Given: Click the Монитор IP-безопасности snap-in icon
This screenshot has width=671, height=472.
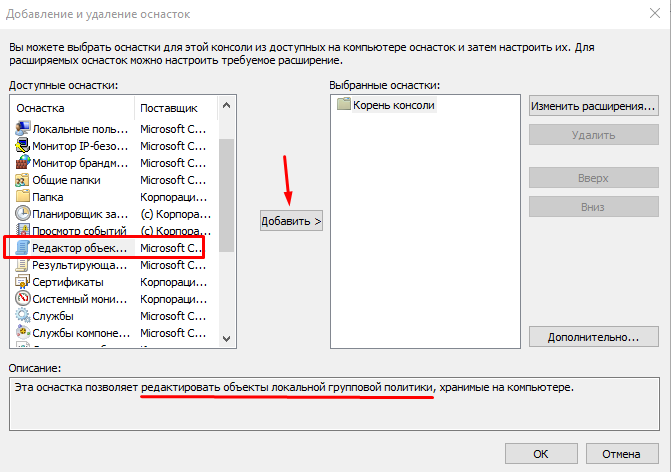Looking at the screenshot, I should point(22,145).
